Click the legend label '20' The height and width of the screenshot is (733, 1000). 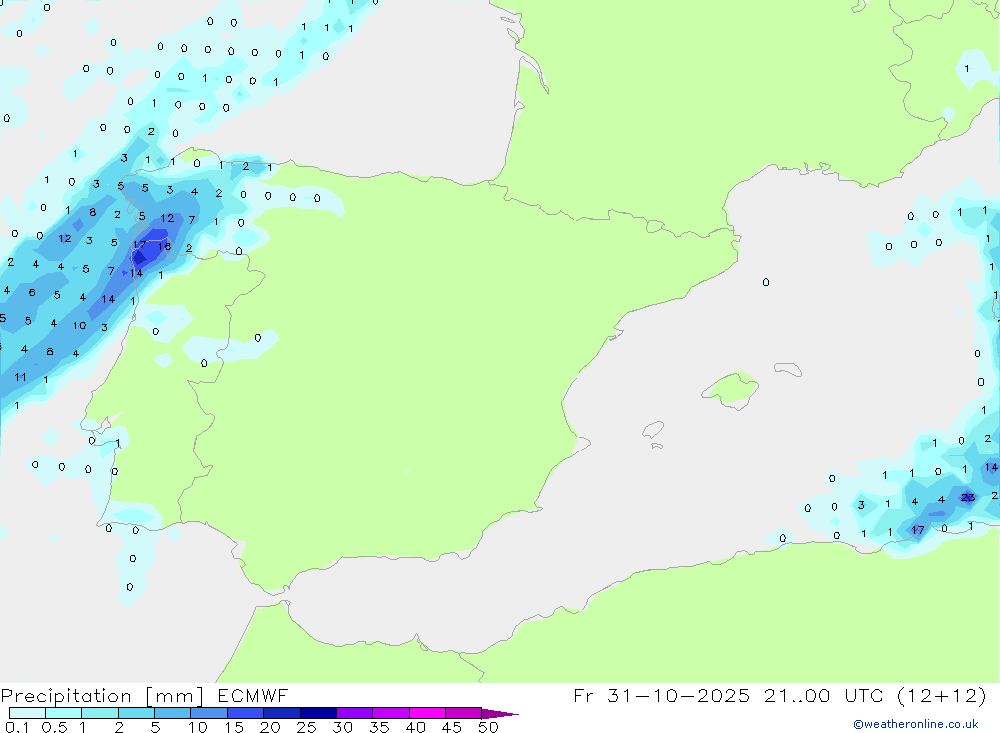click(270, 727)
